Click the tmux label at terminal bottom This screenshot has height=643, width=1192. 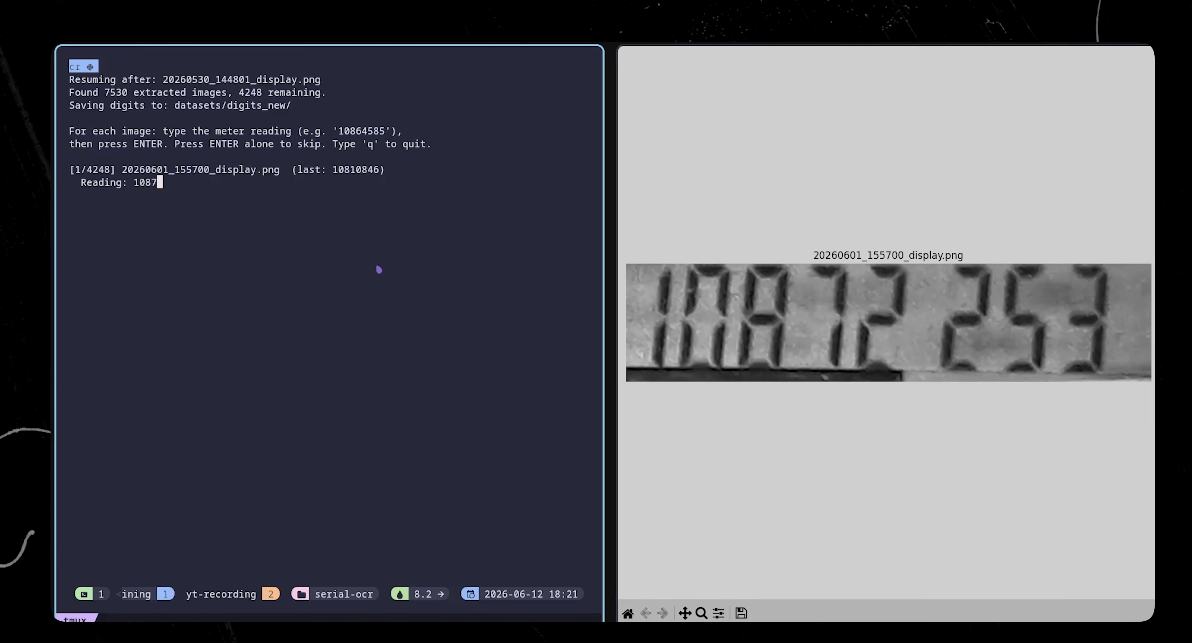(x=75, y=619)
